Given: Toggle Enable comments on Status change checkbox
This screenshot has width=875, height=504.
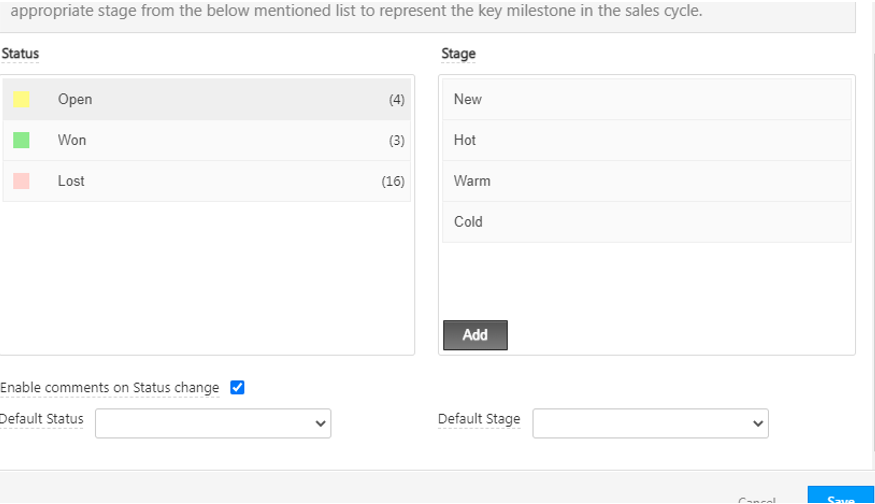Looking at the screenshot, I should click(237, 388).
